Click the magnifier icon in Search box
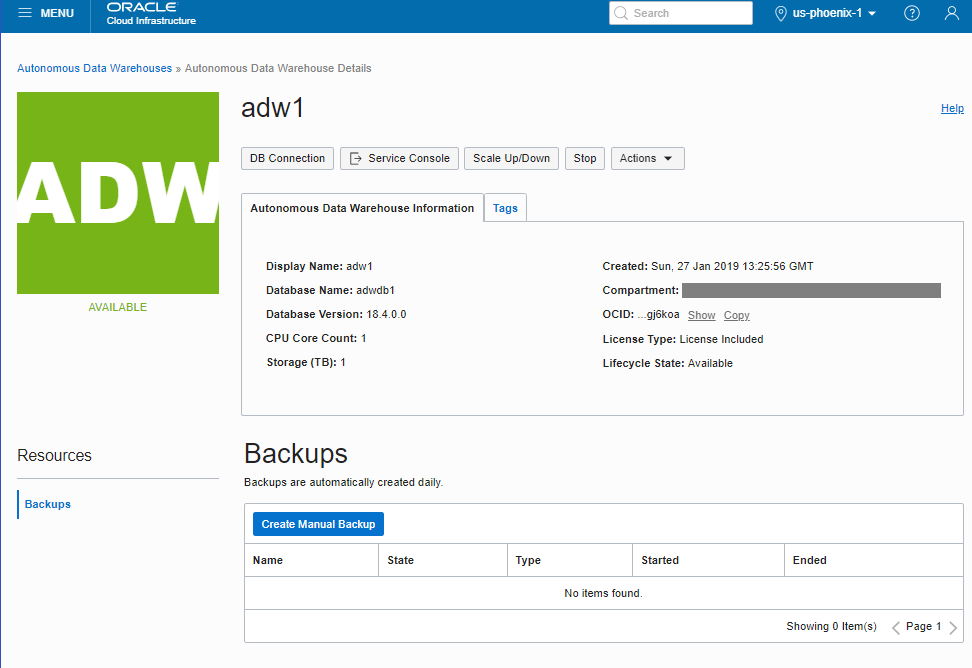 [621, 13]
